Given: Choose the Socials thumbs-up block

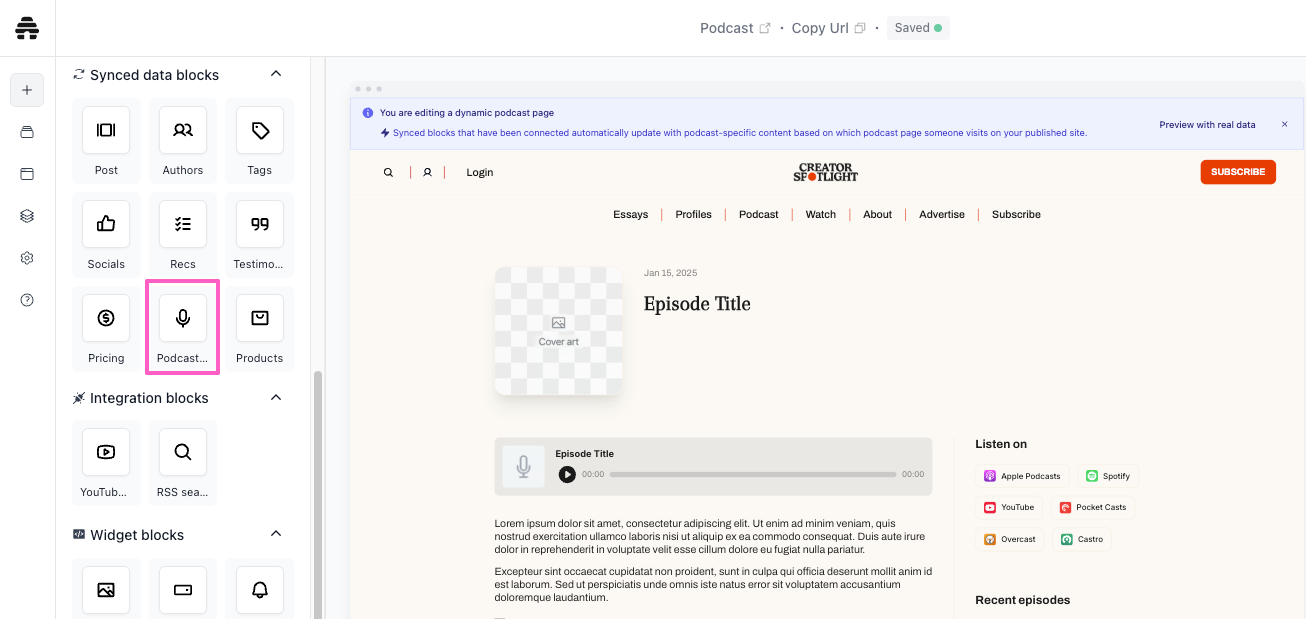Looking at the screenshot, I should pyautogui.click(x=106, y=225).
